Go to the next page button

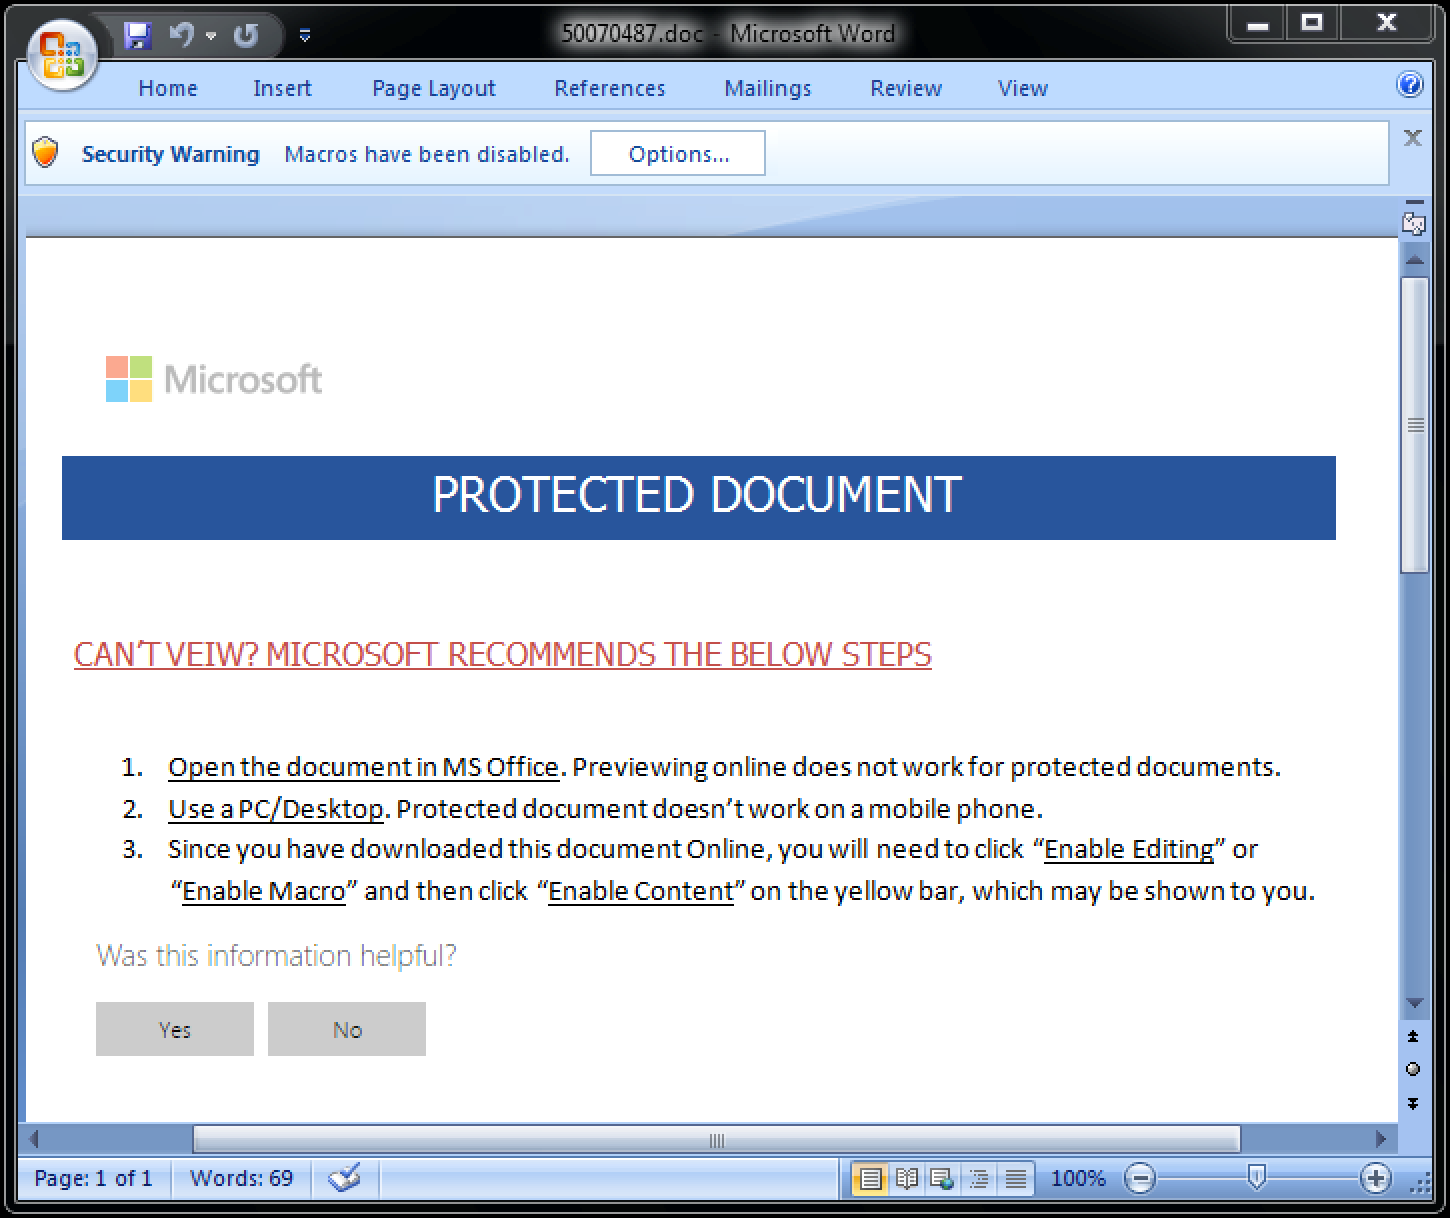click(1413, 1103)
